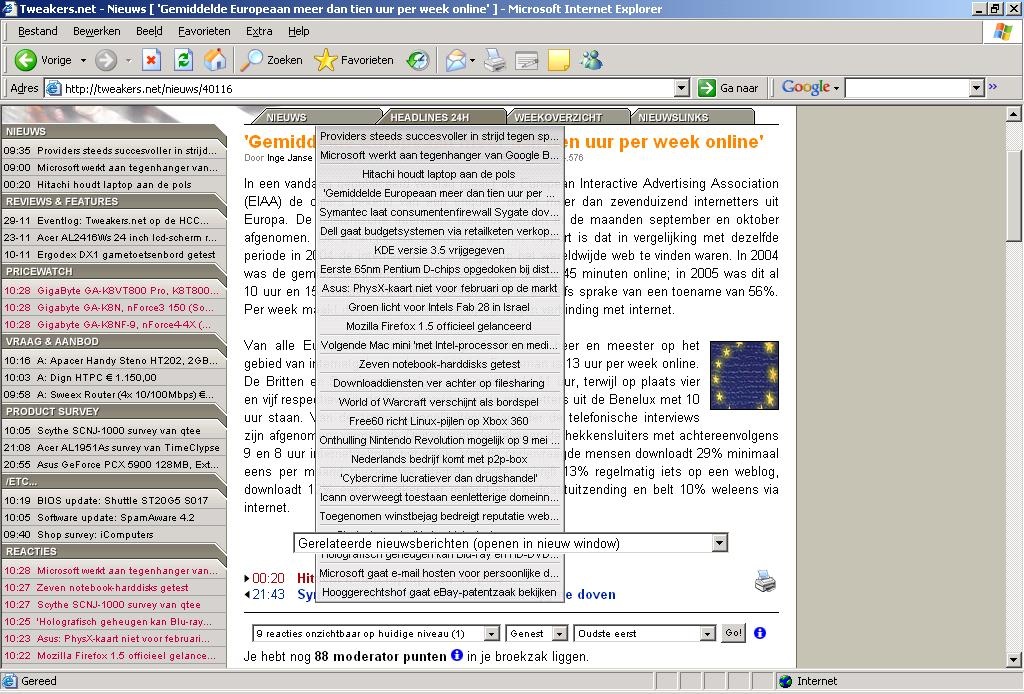Select headline Hitachi houdt laptop aan de pols

[439, 174]
